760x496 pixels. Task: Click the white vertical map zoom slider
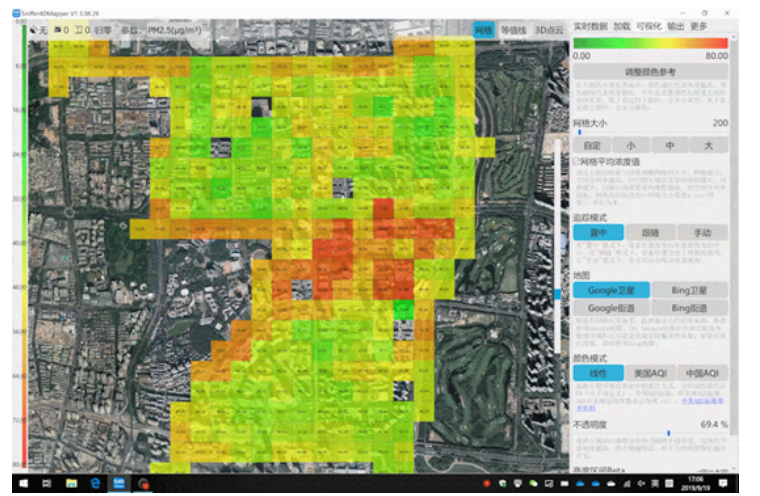pyautogui.click(x=557, y=245)
